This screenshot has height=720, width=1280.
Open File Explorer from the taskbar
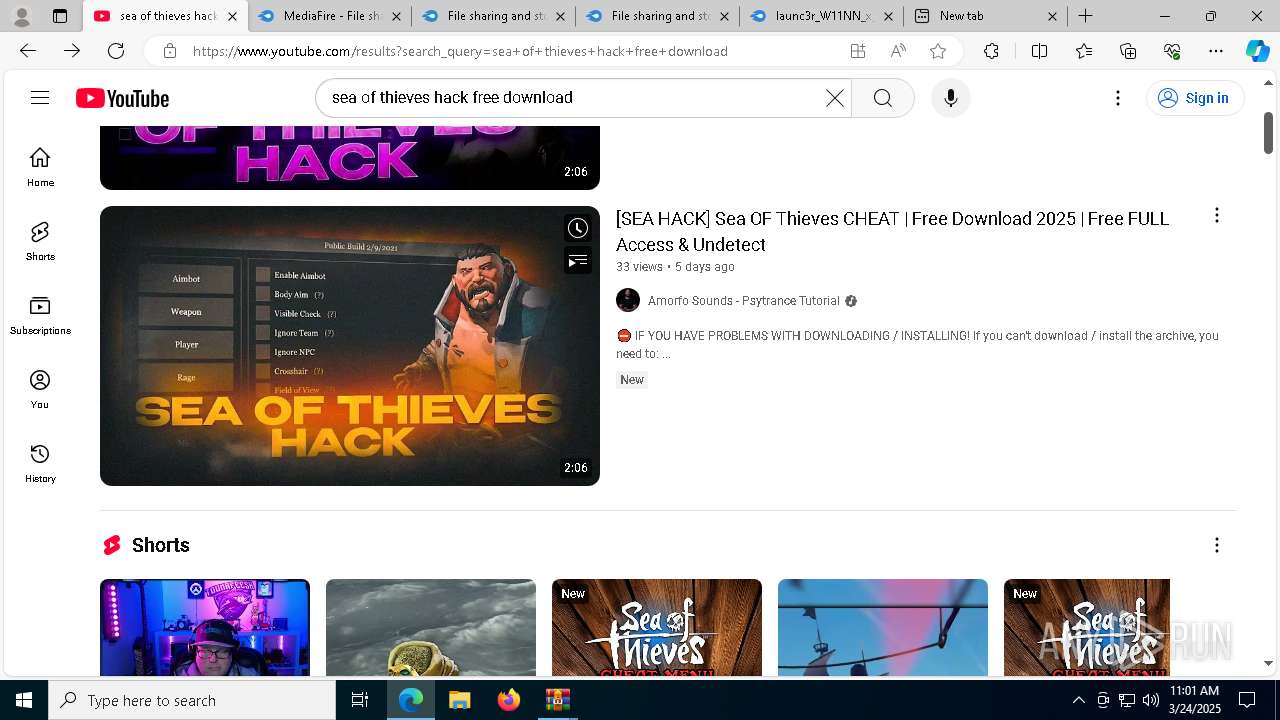[459, 700]
